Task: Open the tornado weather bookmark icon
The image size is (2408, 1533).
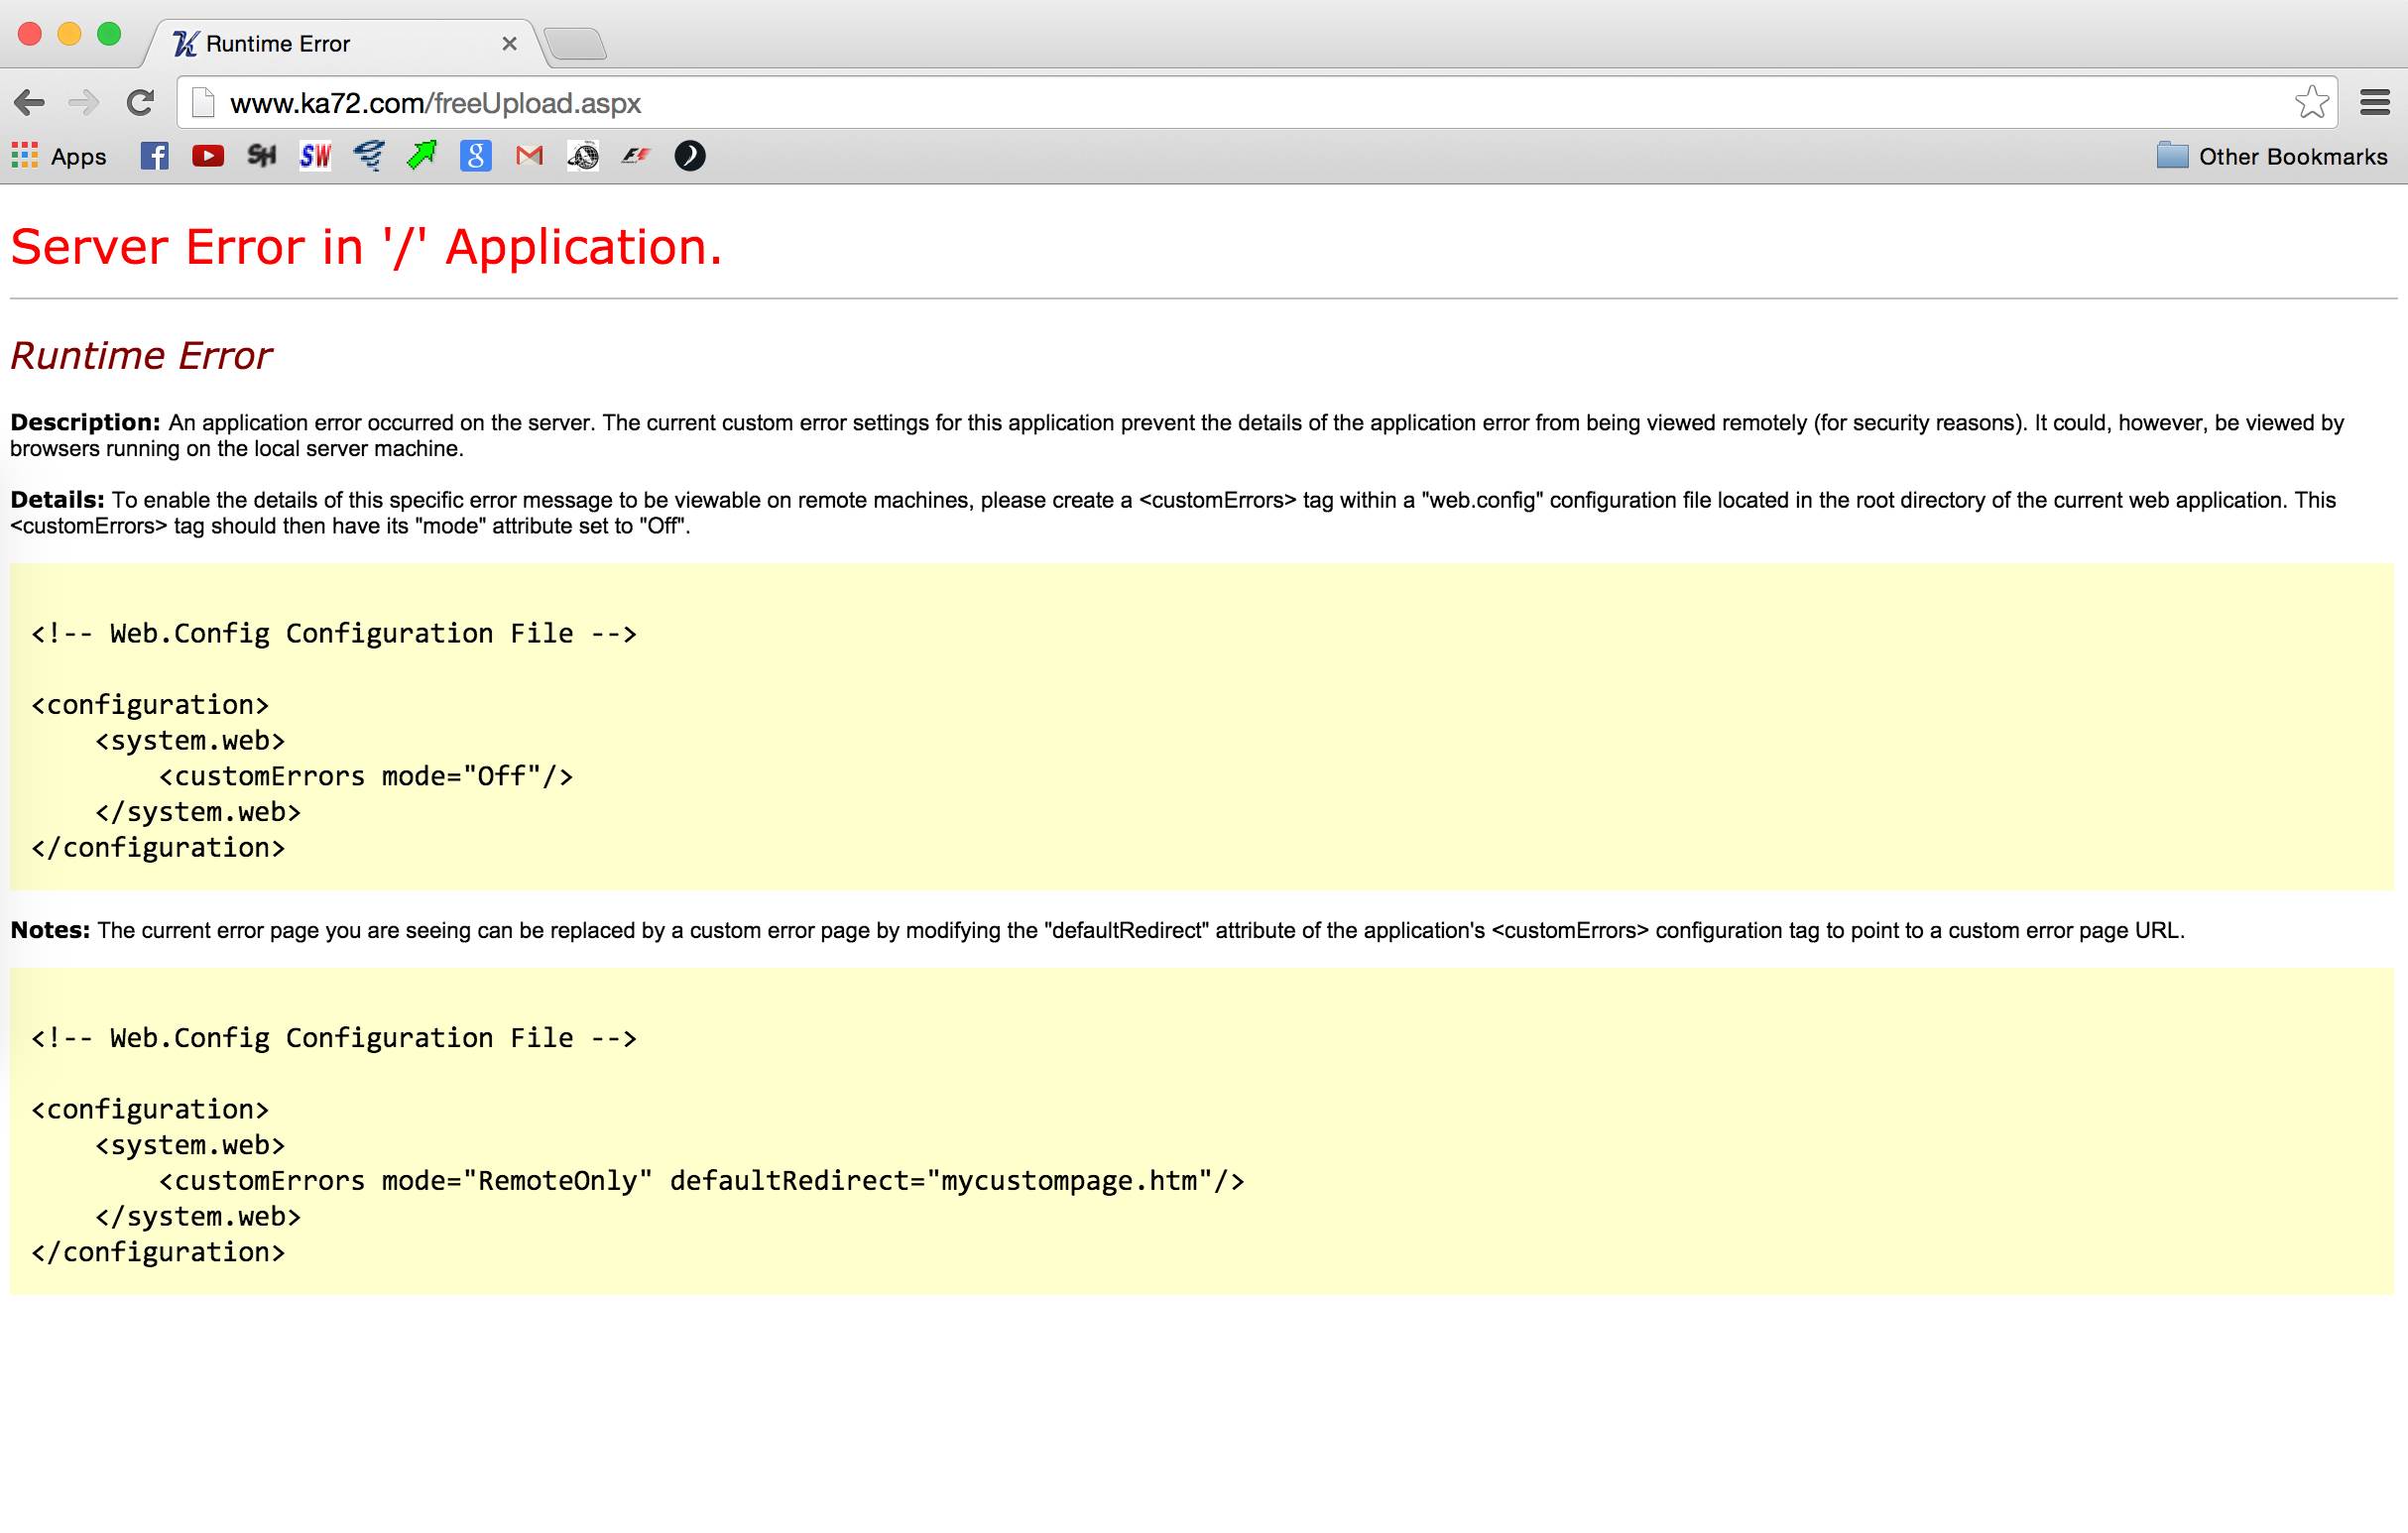Action: tap(368, 155)
